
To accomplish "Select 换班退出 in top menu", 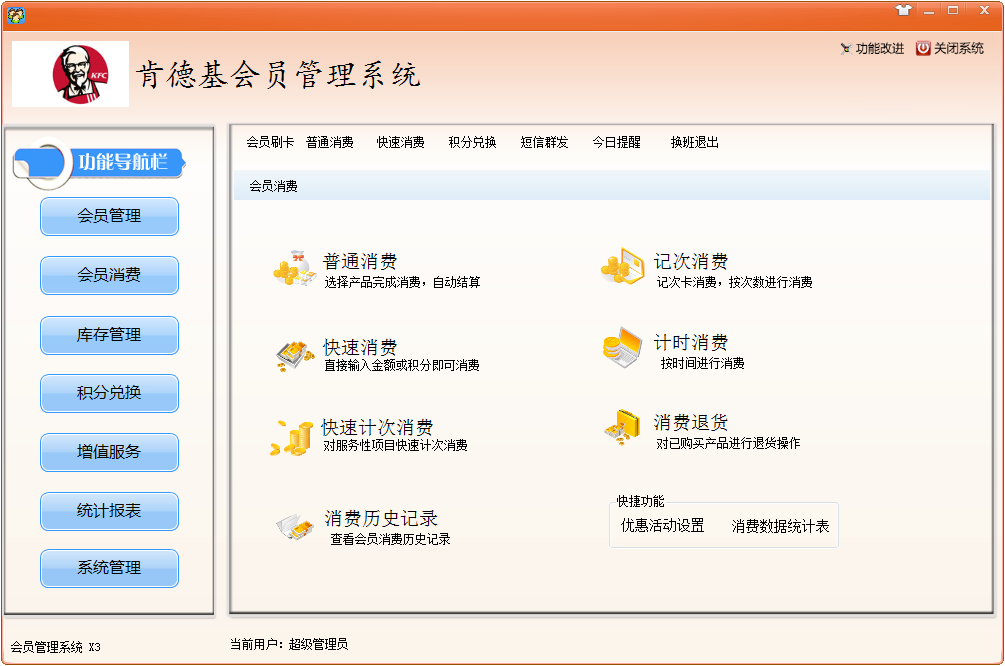I will click(695, 142).
